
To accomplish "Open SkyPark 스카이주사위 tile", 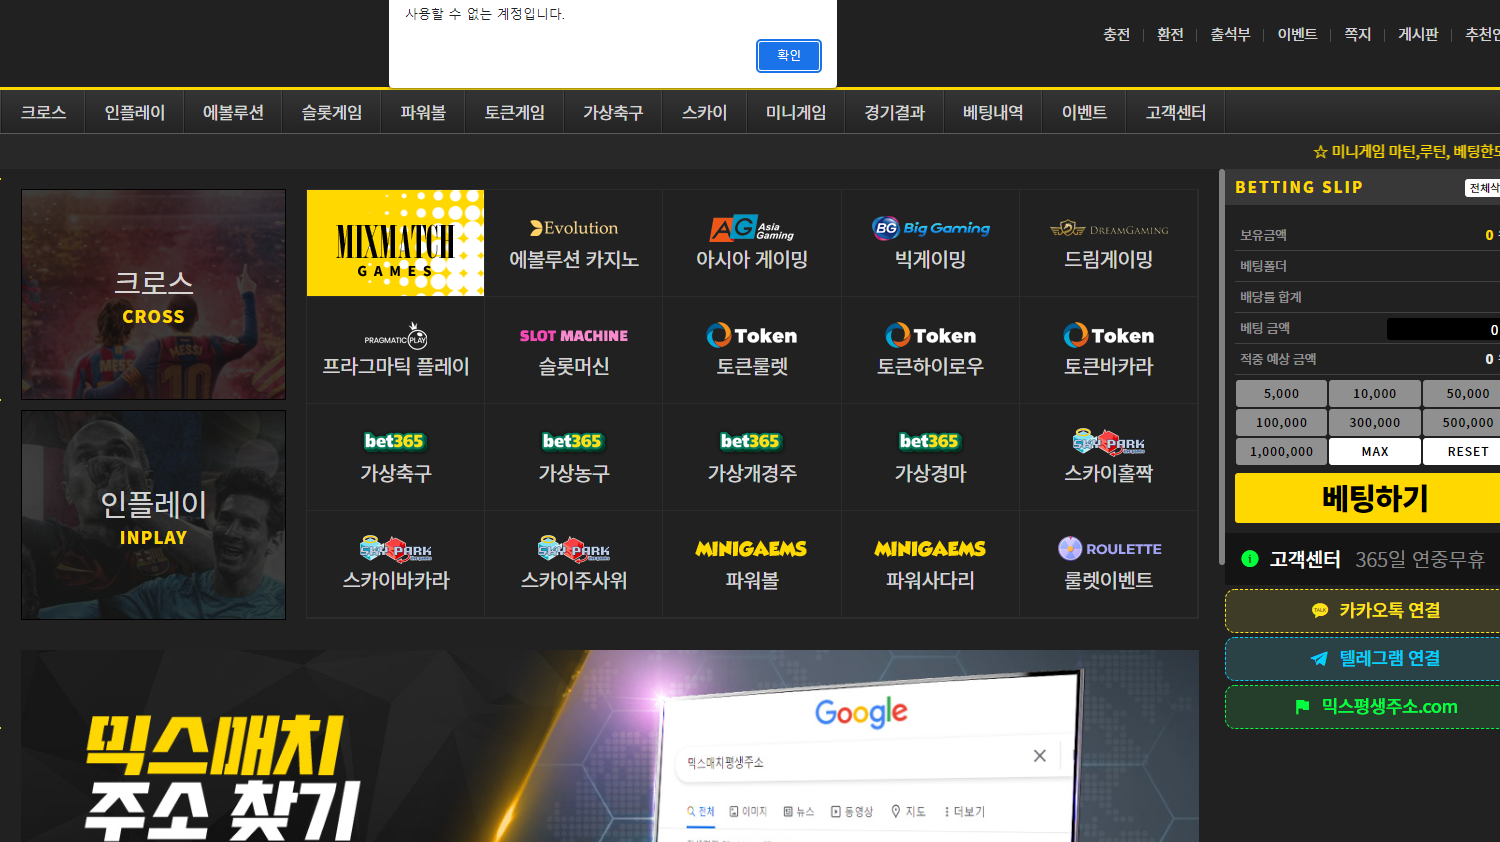I will click(574, 564).
